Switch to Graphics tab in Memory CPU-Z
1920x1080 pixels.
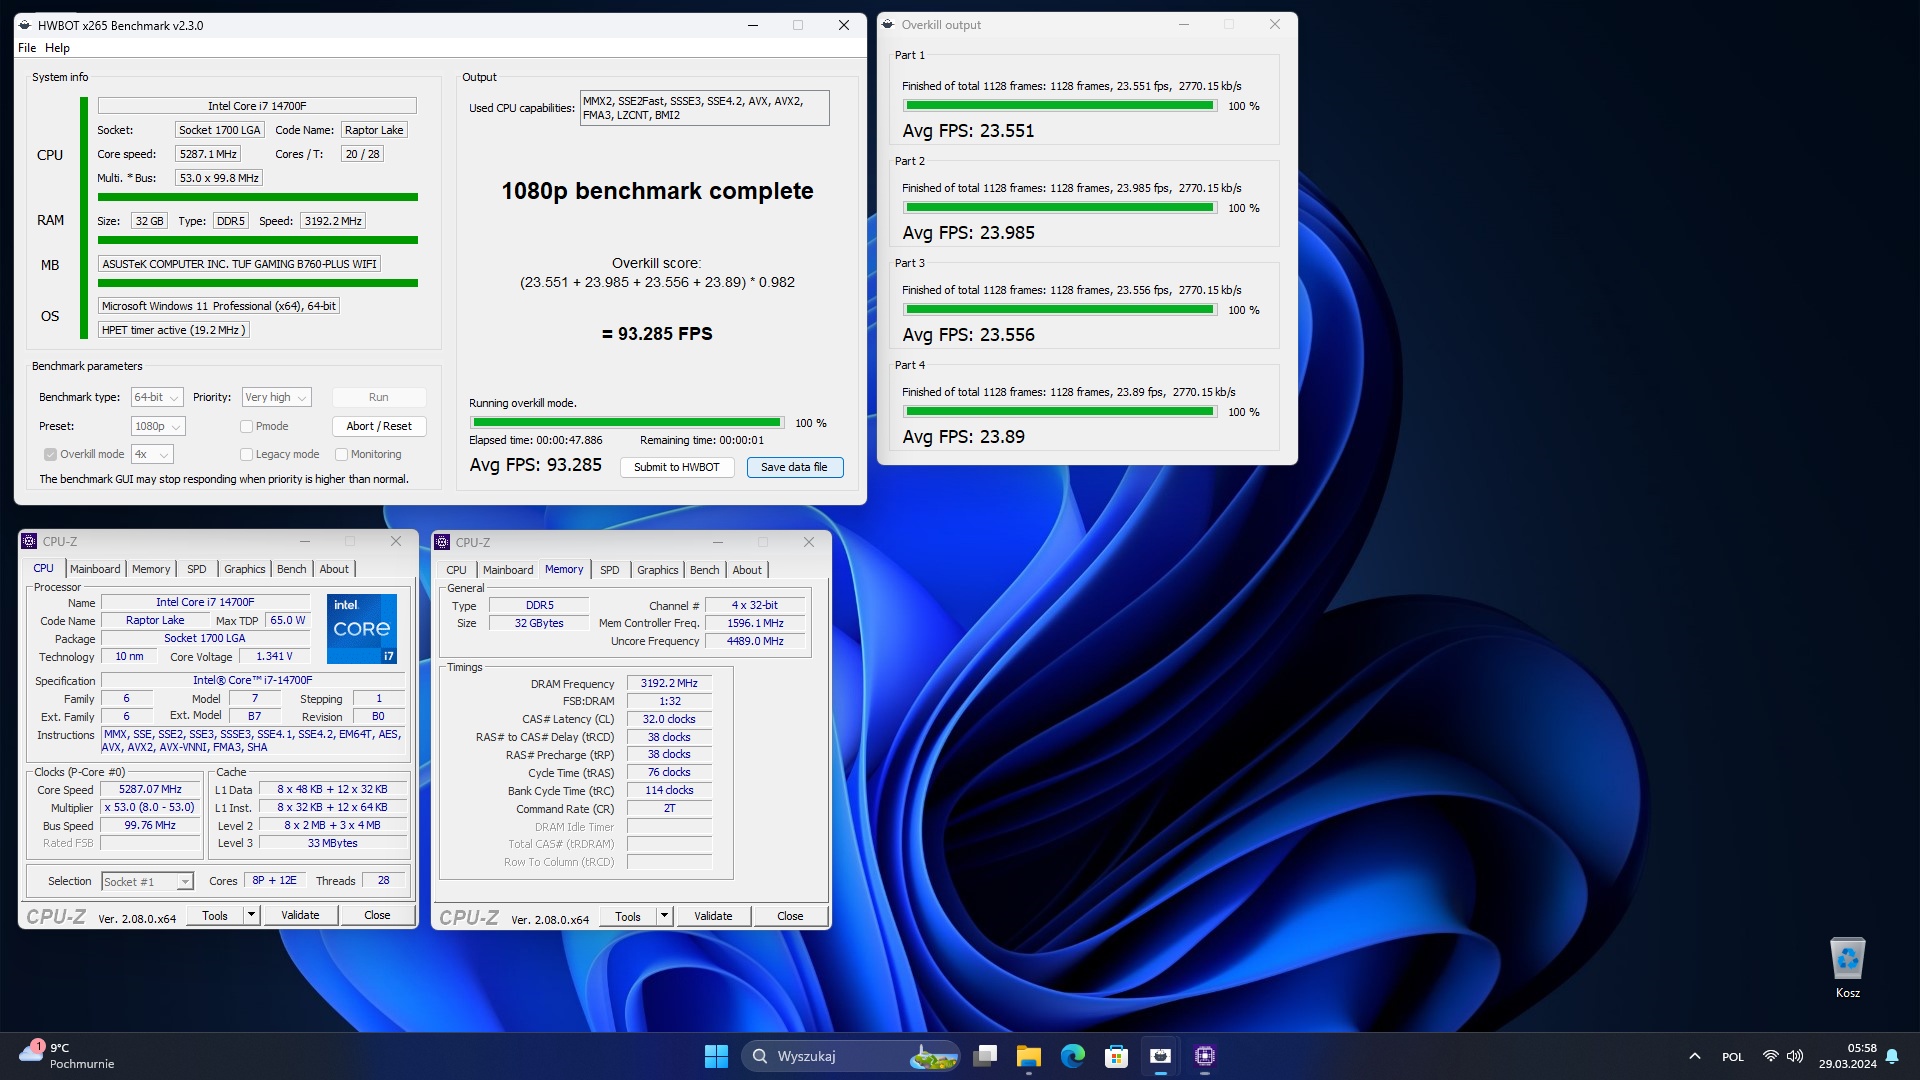657,570
